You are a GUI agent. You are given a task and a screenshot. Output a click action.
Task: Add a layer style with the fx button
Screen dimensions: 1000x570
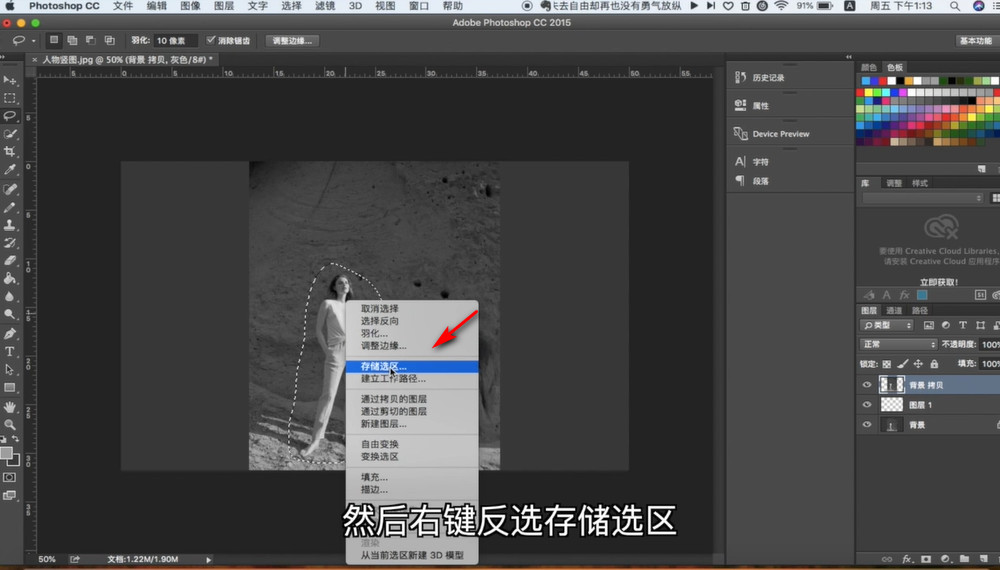(906, 559)
